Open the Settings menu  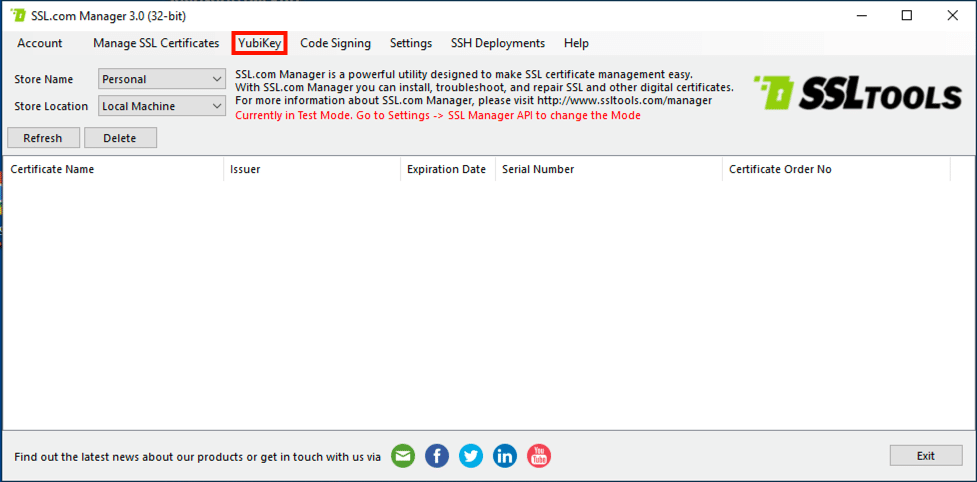click(x=411, y=43)
